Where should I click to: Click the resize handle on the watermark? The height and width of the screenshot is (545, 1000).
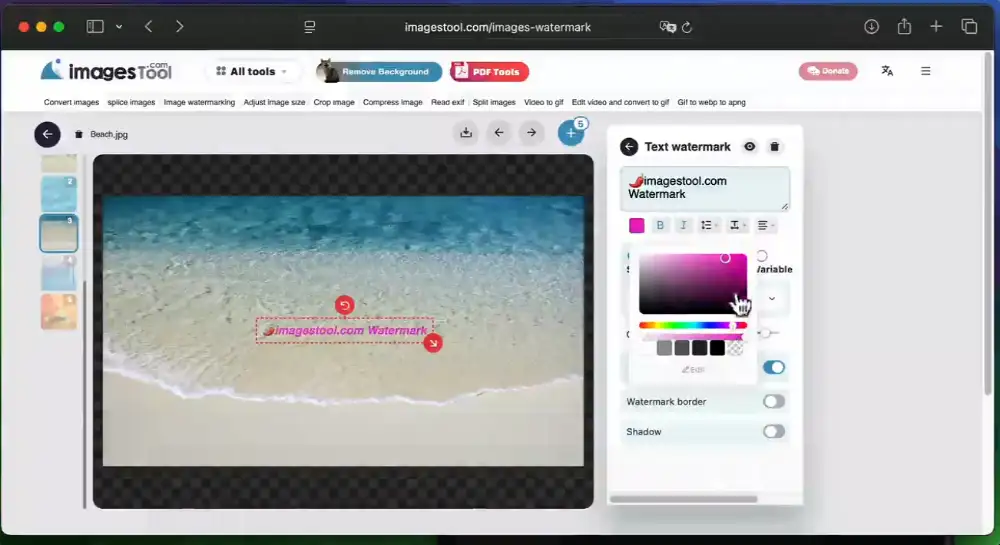click(x=432, y=343)
